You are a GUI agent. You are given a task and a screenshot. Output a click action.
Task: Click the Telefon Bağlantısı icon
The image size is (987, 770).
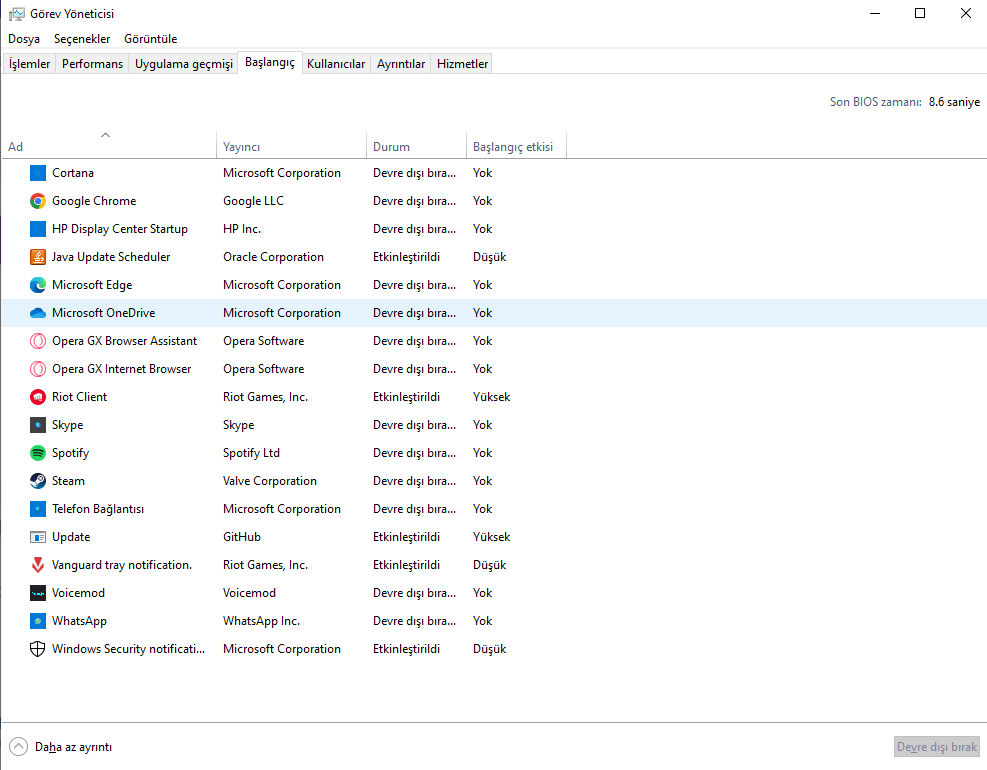pyautogui.click(x=38, y=509)
